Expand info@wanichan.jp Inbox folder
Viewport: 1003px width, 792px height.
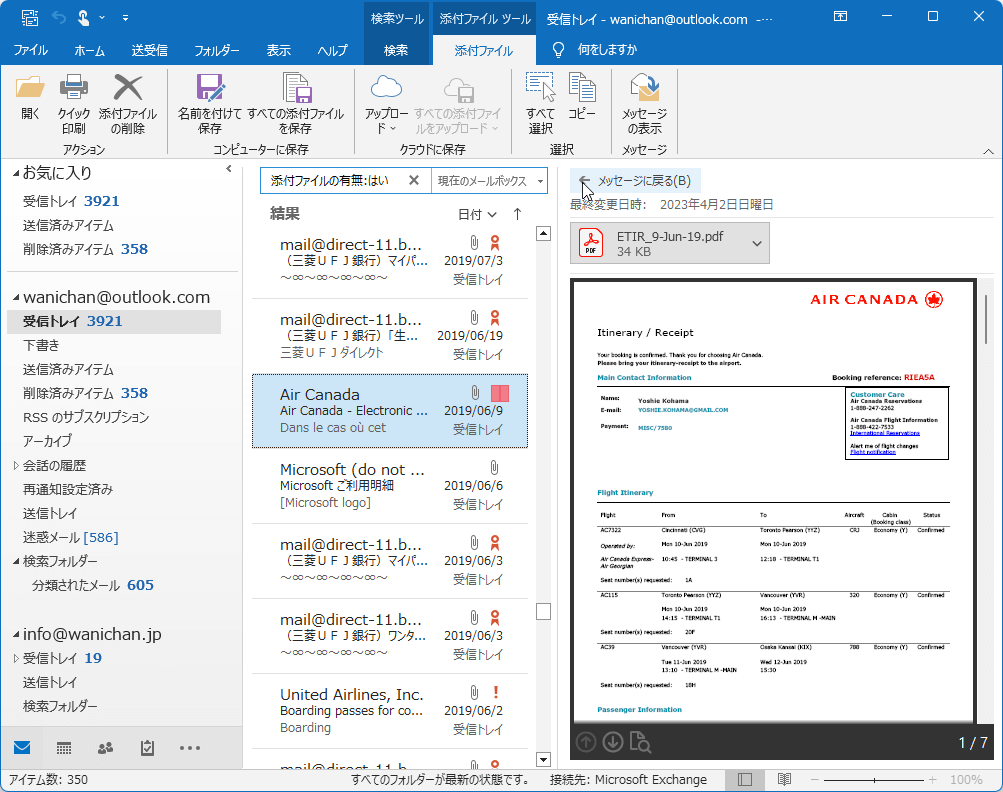pos(16,658)
